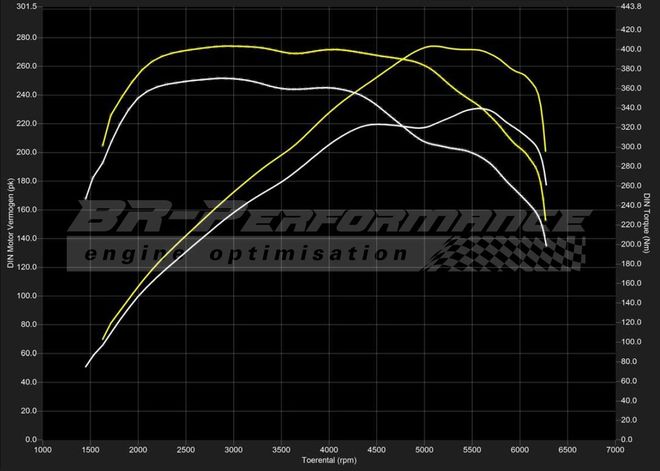Click the 200.0 label on left power axis
660x471 pixels.
pyautogui.click(x=26, y=152)
